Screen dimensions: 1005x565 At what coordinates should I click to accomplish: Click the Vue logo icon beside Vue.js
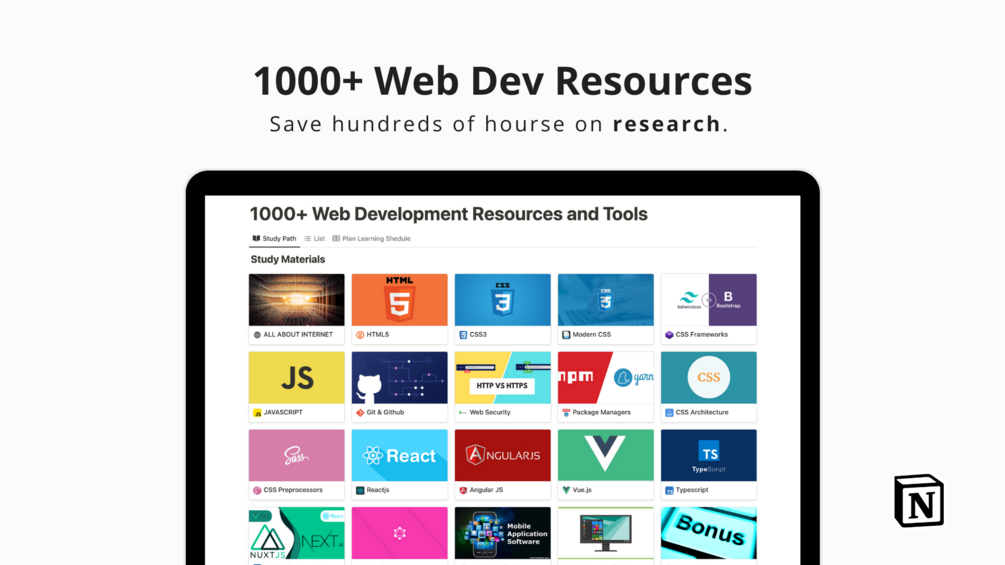coord(566,491)
